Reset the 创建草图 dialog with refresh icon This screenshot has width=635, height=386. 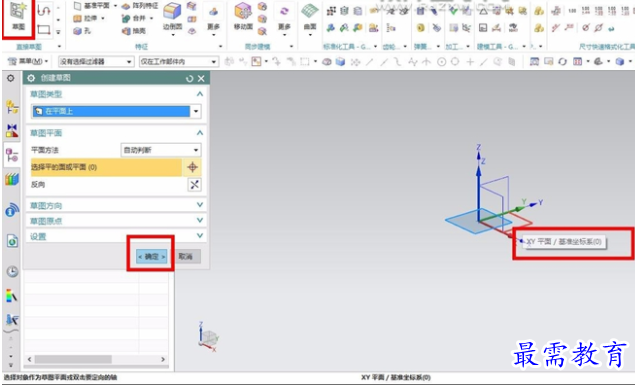coord(190,78)
